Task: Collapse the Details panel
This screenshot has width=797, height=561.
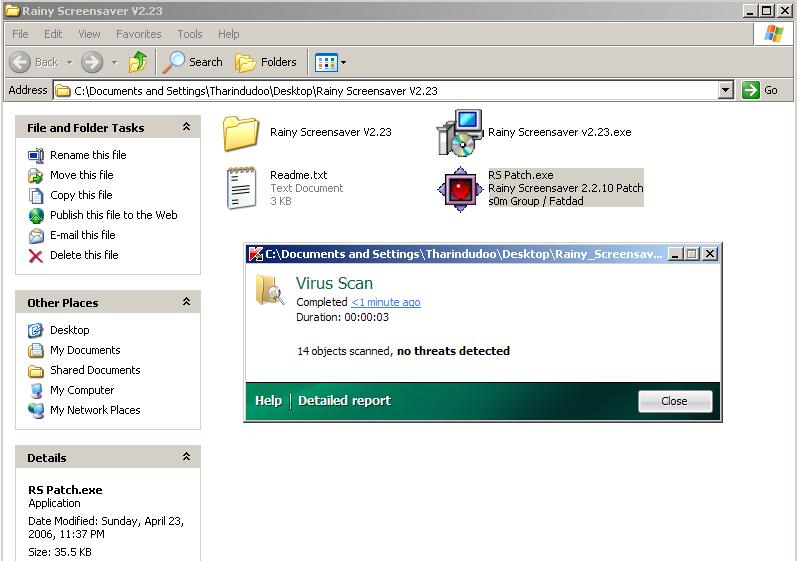Action: click(187, 457)
